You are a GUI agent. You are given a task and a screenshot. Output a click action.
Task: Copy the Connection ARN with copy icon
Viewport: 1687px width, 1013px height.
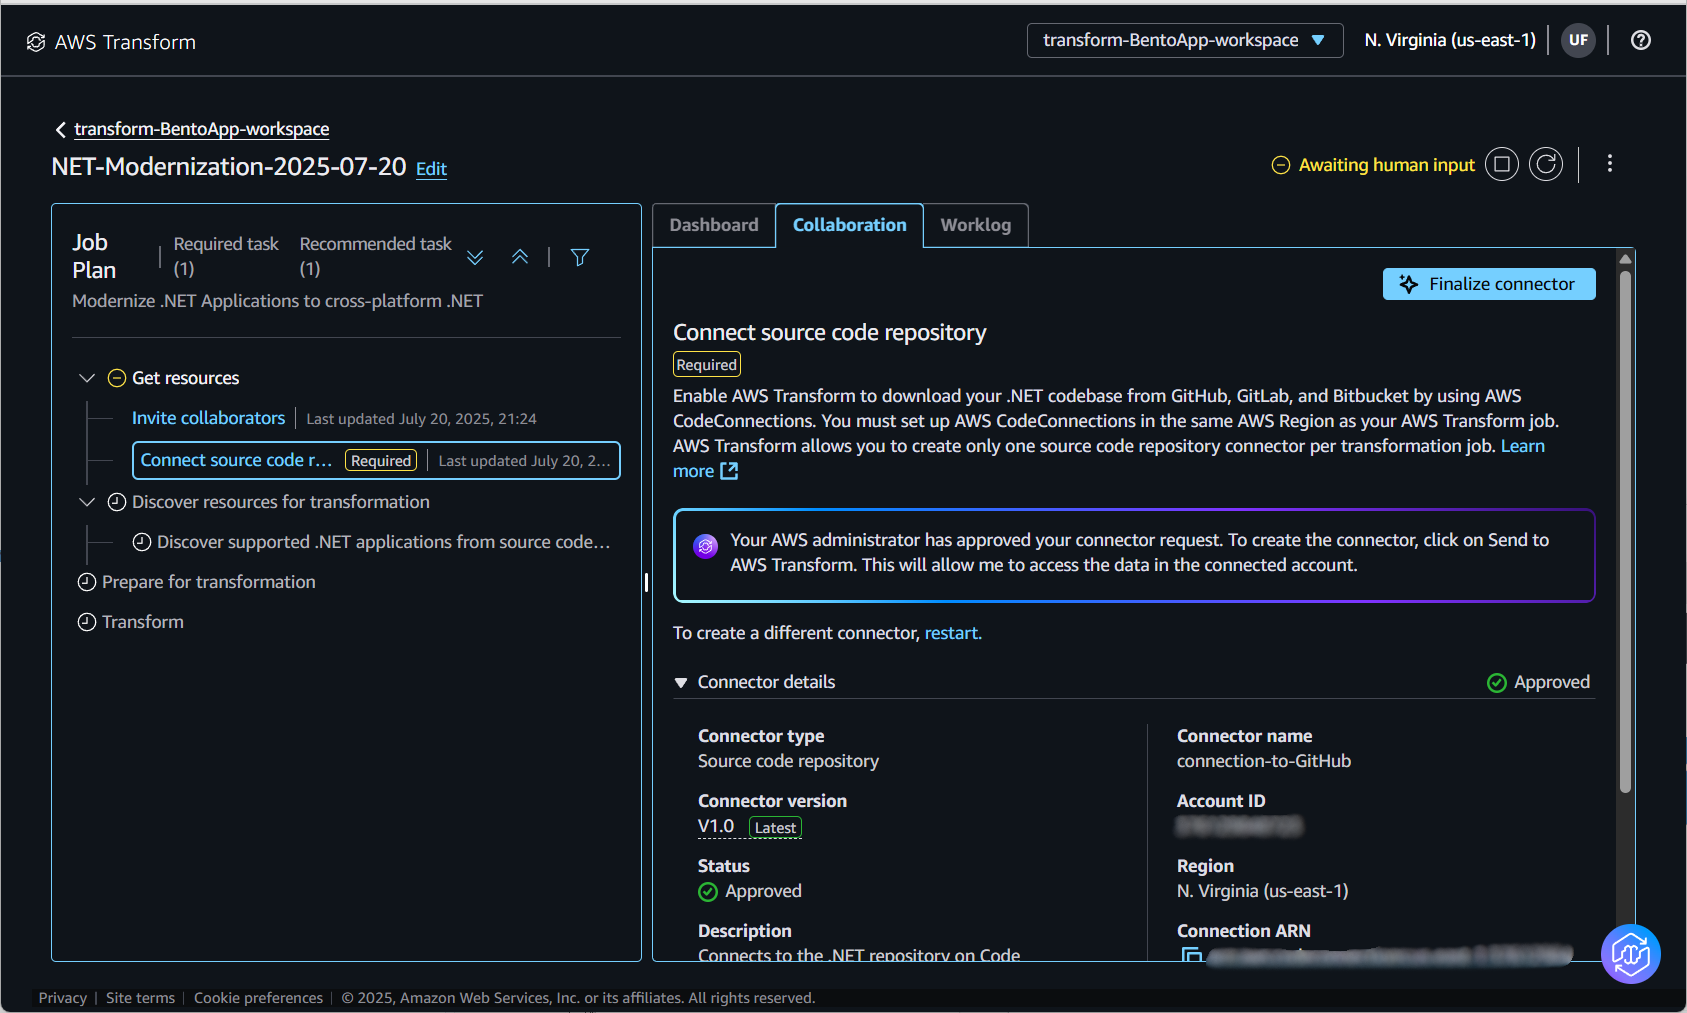(1191, 955)
